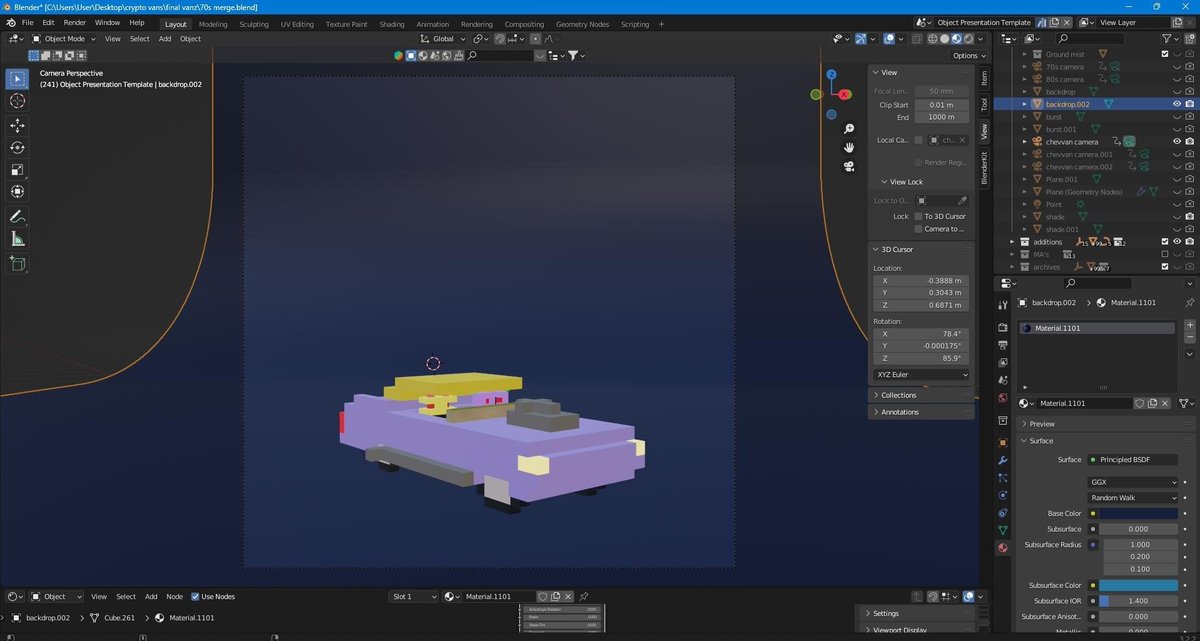Switch to the Modeling workspace tab
Image resolution: width=1200 pixels, height=641 pixels.
point(213,24)
